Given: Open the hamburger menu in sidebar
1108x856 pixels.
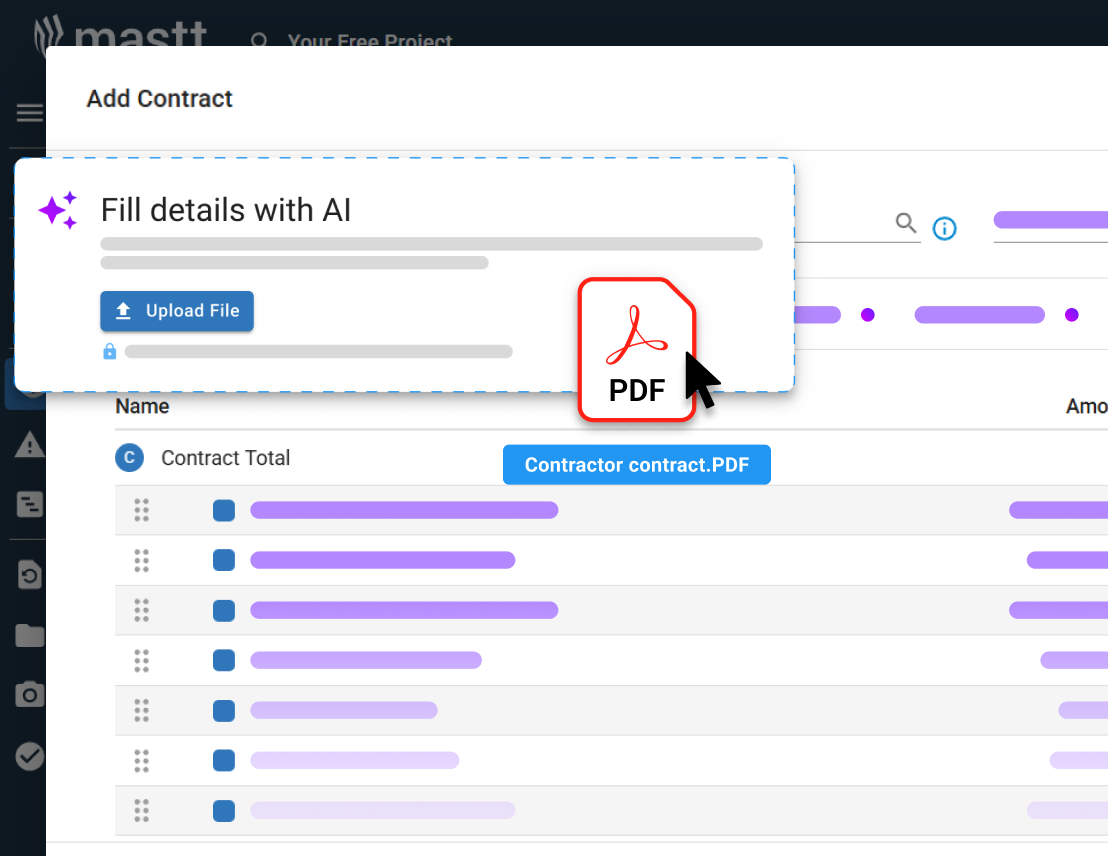Looking at the screenshot, I should tap(30, 112).
